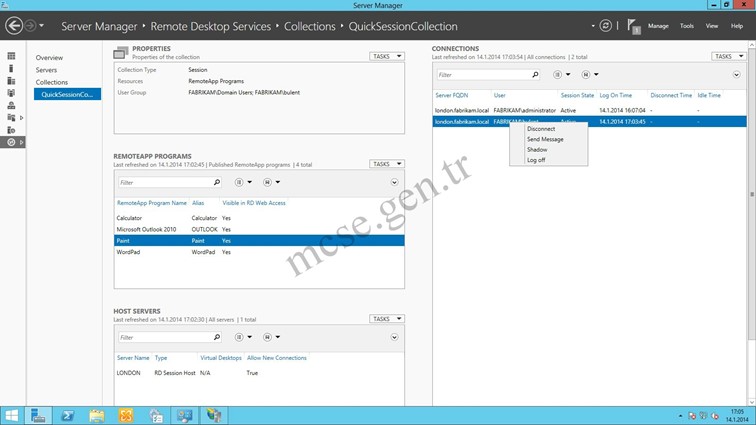Open Connections TASKS dropdown
The height and width of the screenshot is (425, 756).
tap(729, 56)
